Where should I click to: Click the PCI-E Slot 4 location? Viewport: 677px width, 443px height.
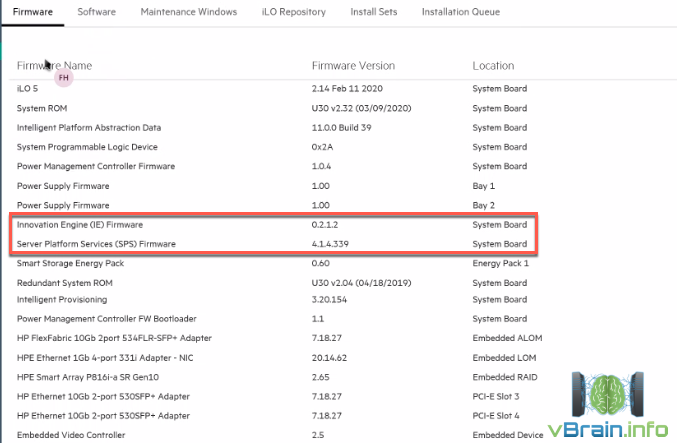point(496,416)
